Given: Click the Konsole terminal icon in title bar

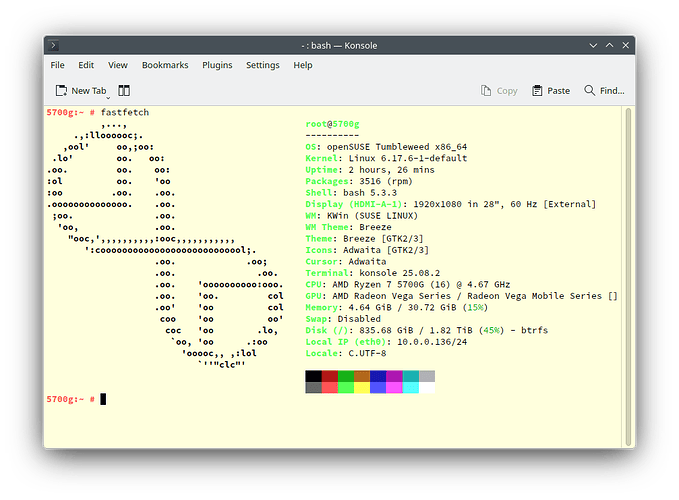Looking at the screenshot, I should point(55,46).
